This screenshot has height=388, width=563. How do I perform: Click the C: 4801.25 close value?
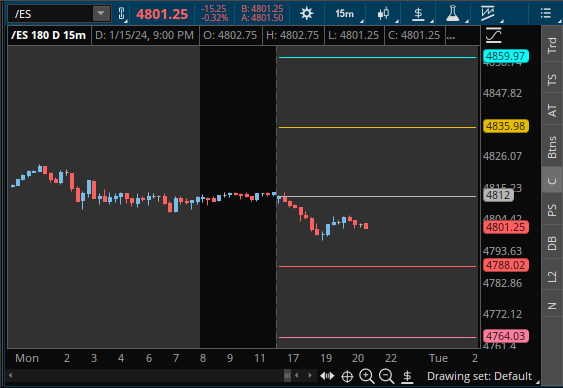click(x=414, y=35)
